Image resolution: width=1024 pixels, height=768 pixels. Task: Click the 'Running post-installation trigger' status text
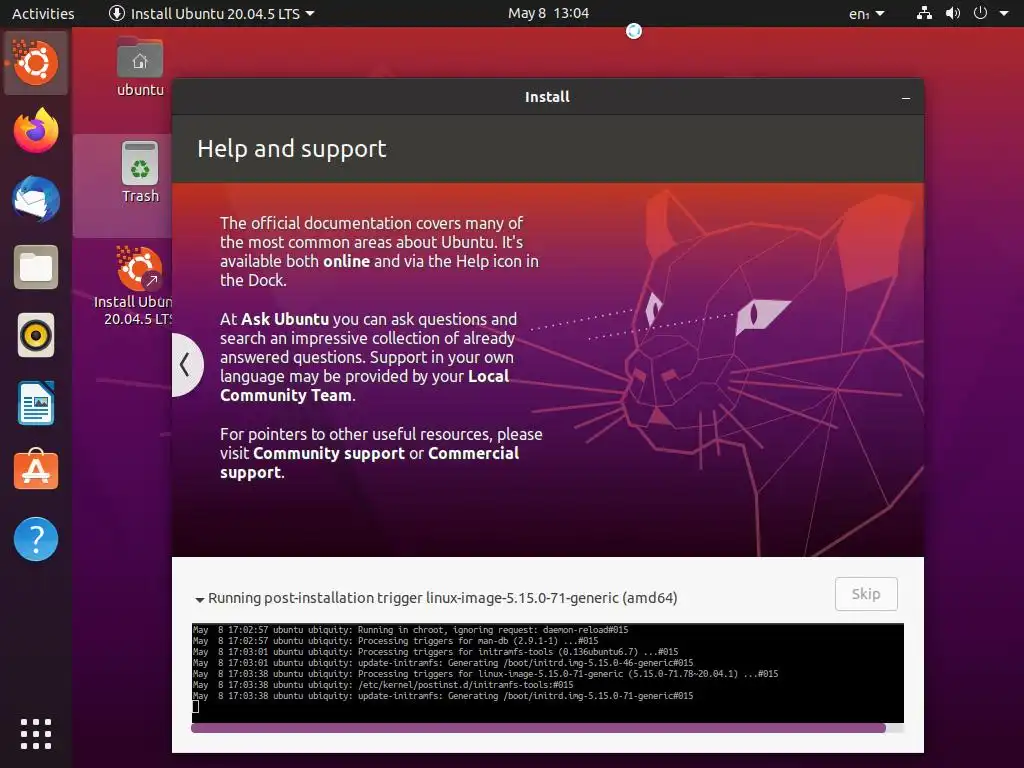pyautogui.click(x=442, y=598)
